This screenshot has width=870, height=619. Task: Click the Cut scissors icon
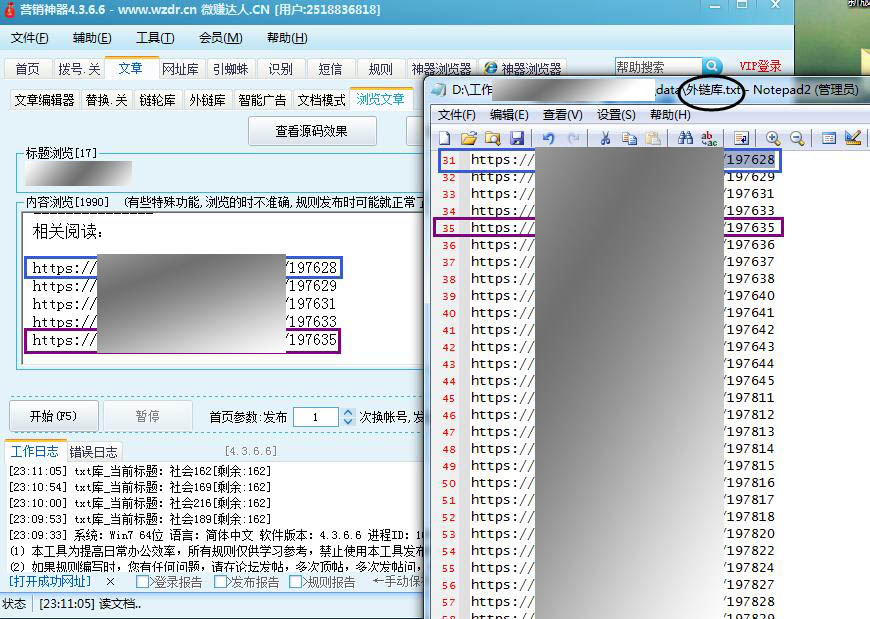tap(604, 138)
